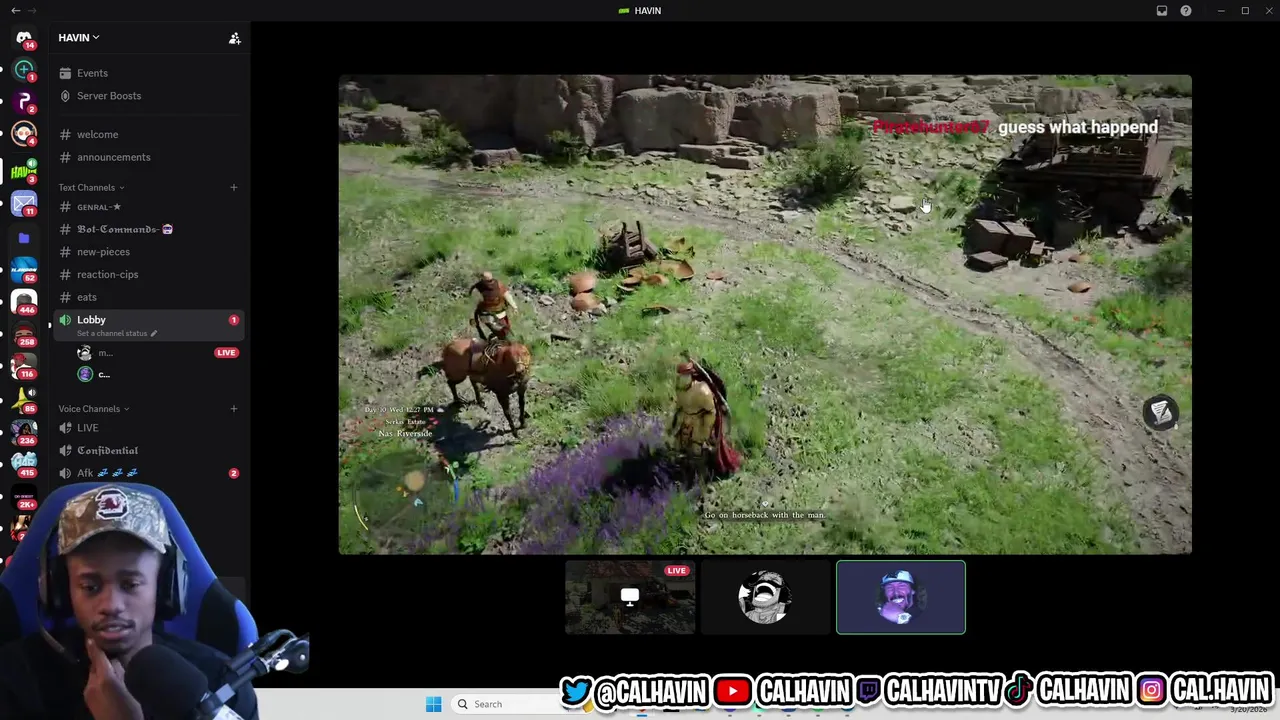Open the purple P server
Image resolution: width=1280 pixels, height=720 pixels.
(x=24, y=102)
